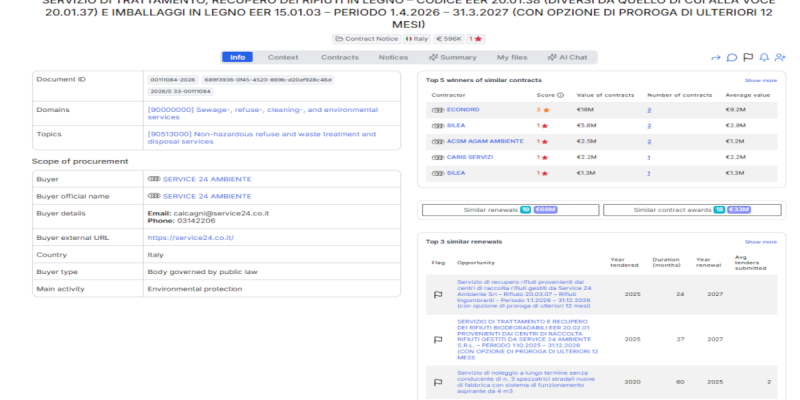Click the Score column header

[x=545, y=95]
